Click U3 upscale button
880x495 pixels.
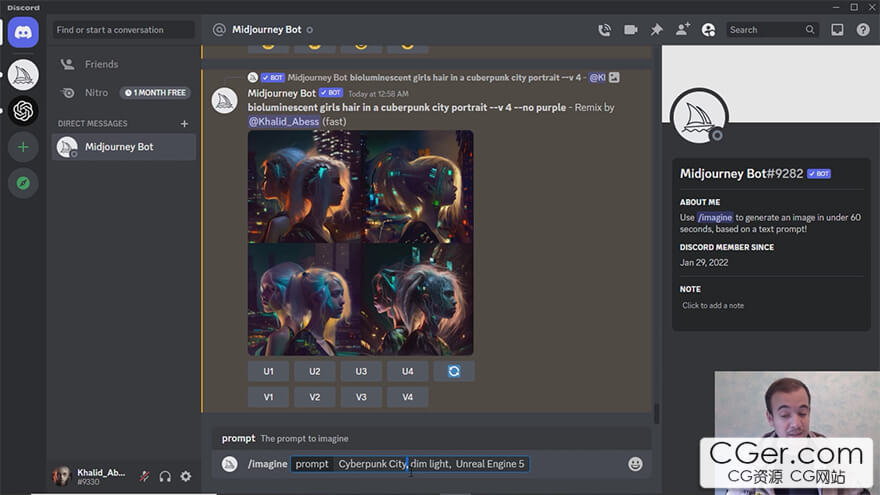tap(361, 371)
